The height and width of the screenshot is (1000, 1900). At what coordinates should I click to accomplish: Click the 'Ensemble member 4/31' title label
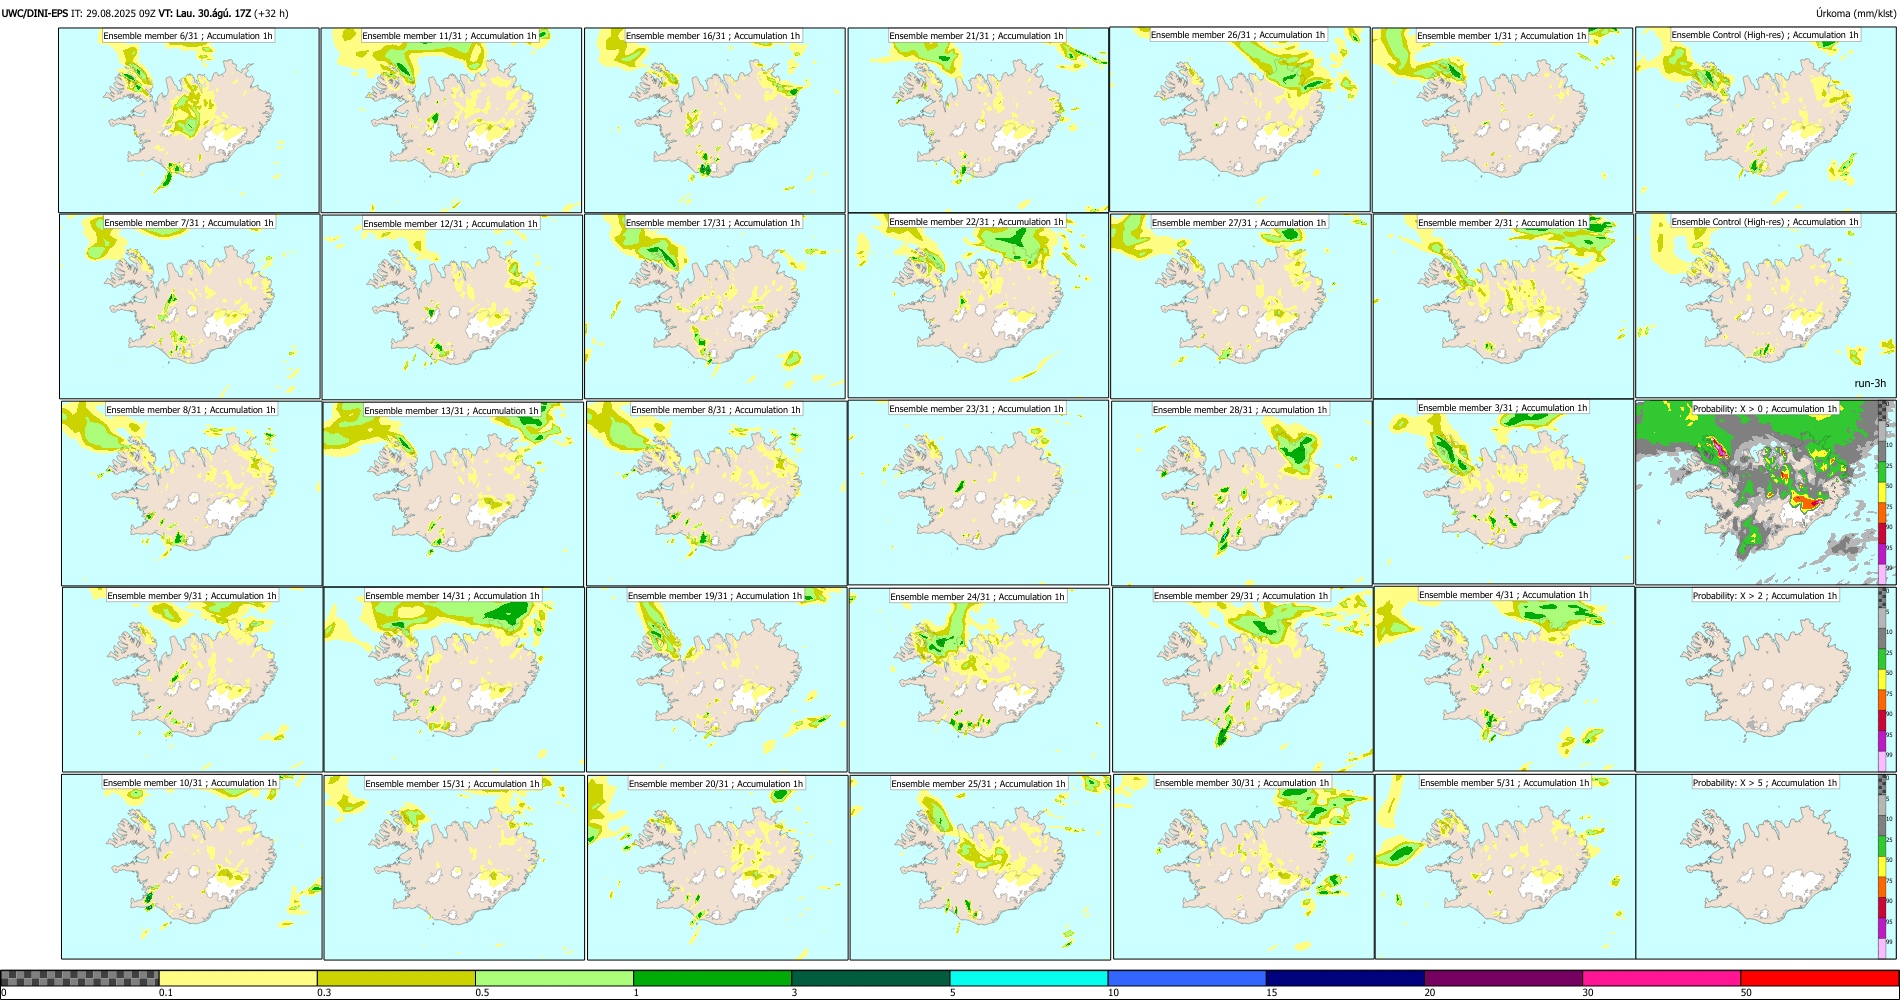[1503, 595]
